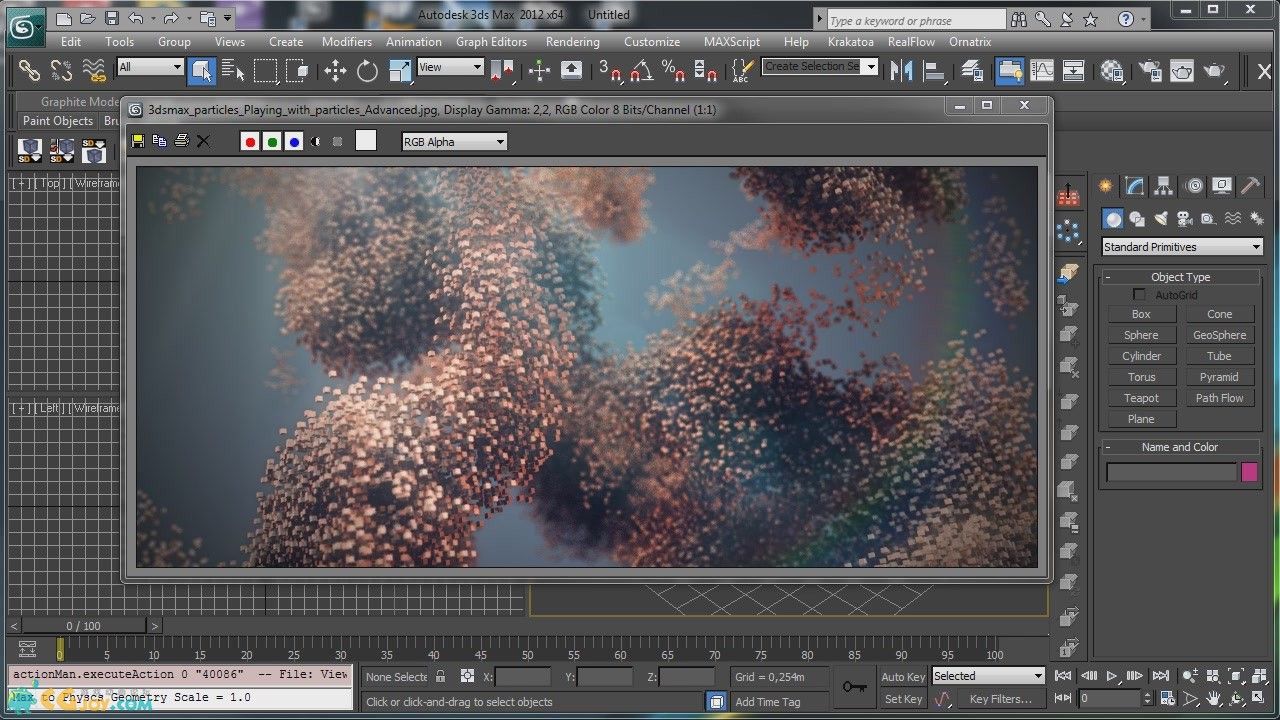Select the Cameras category icon

coord(1185,219)
